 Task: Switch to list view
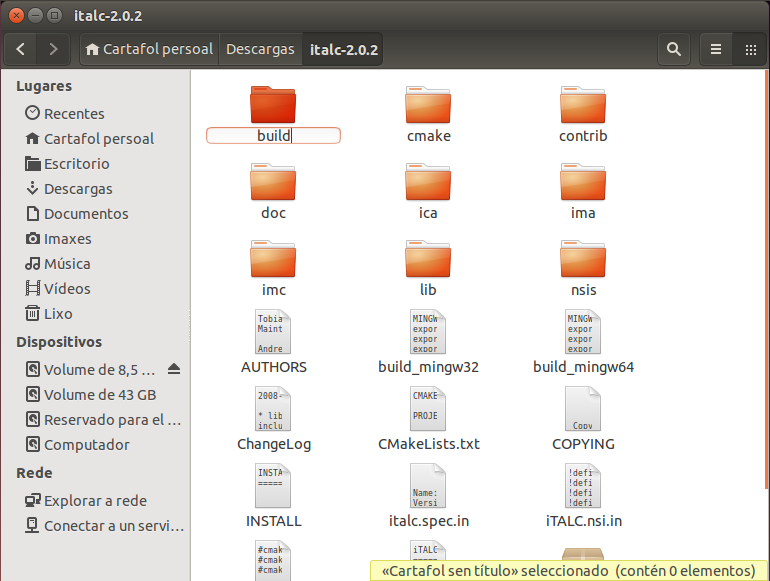(716, 49)
